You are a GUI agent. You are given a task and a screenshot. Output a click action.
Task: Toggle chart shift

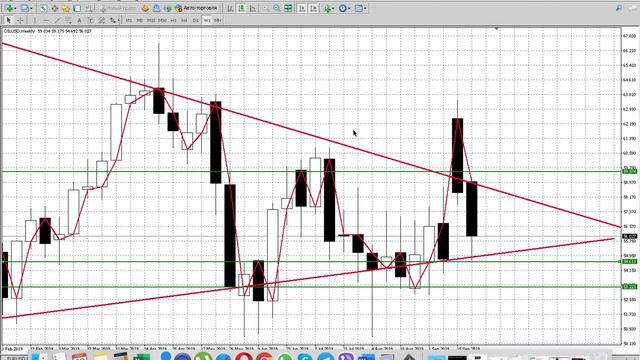click(x=313, y=8)
